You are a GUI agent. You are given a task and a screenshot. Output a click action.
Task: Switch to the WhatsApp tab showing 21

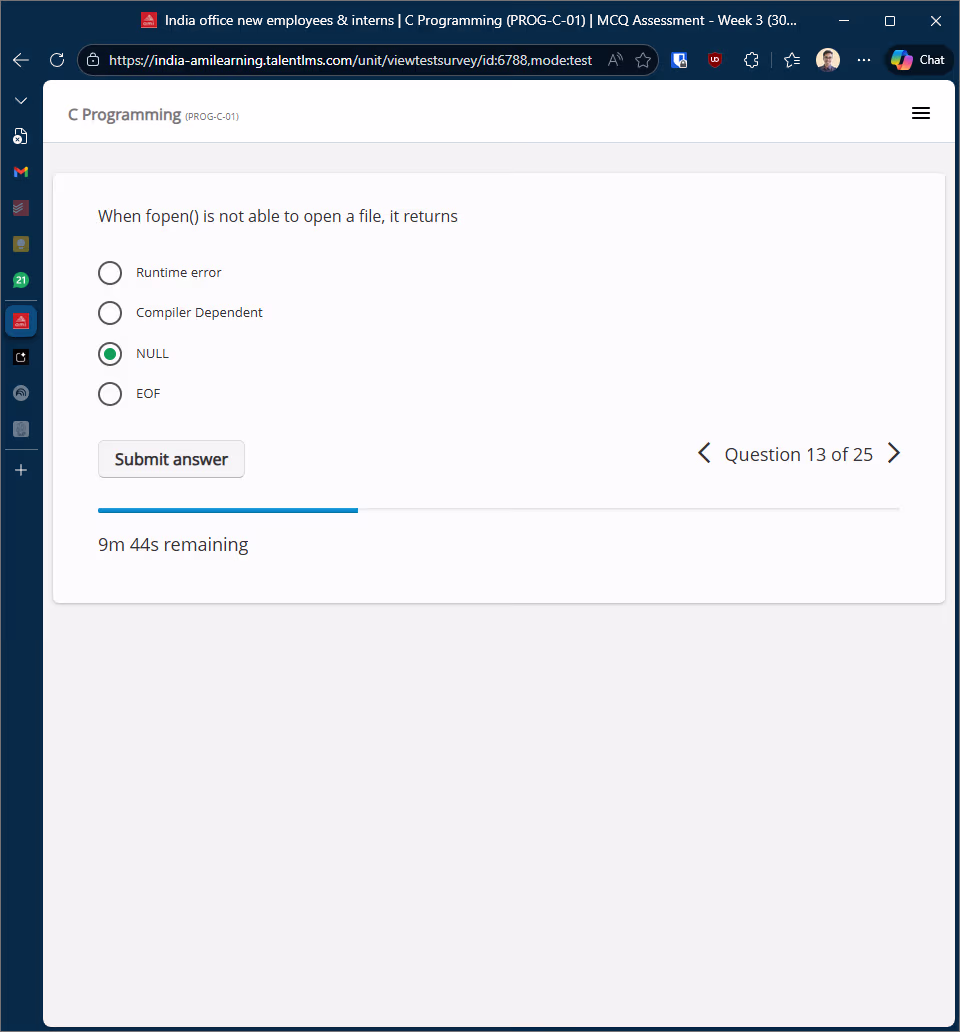[x=21, y=281]
